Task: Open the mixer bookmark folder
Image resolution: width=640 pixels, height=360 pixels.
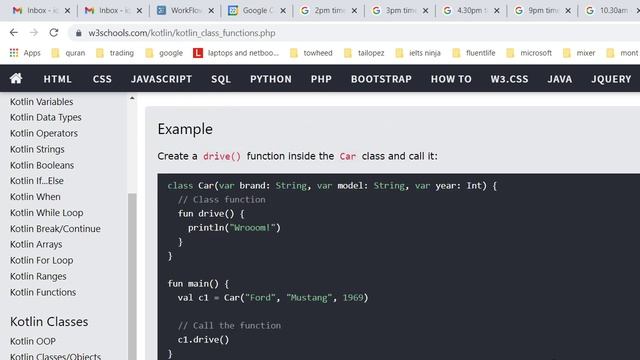Action: point(579,53)
